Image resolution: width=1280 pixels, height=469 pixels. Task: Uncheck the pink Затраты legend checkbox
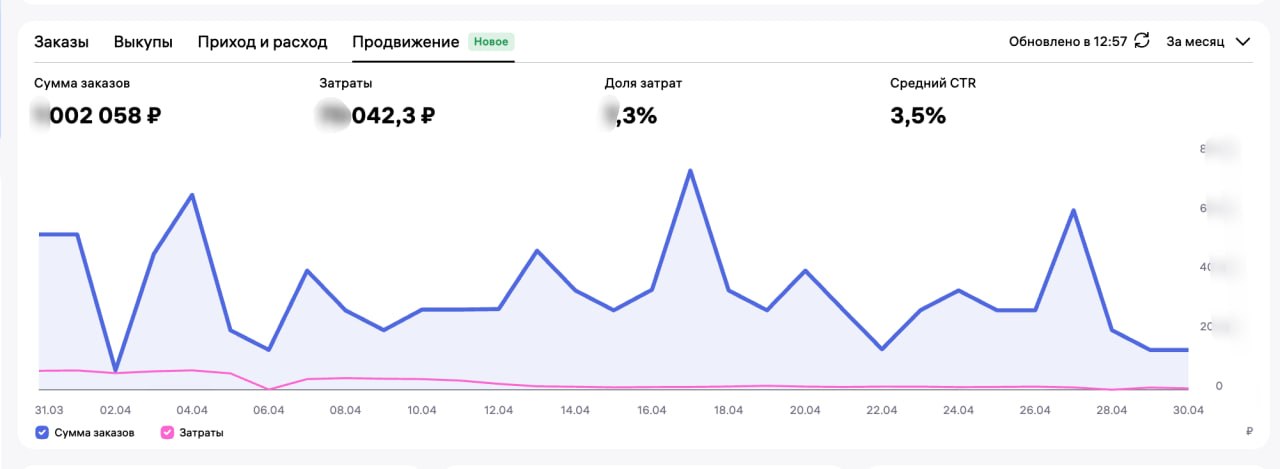coord(167,433)
